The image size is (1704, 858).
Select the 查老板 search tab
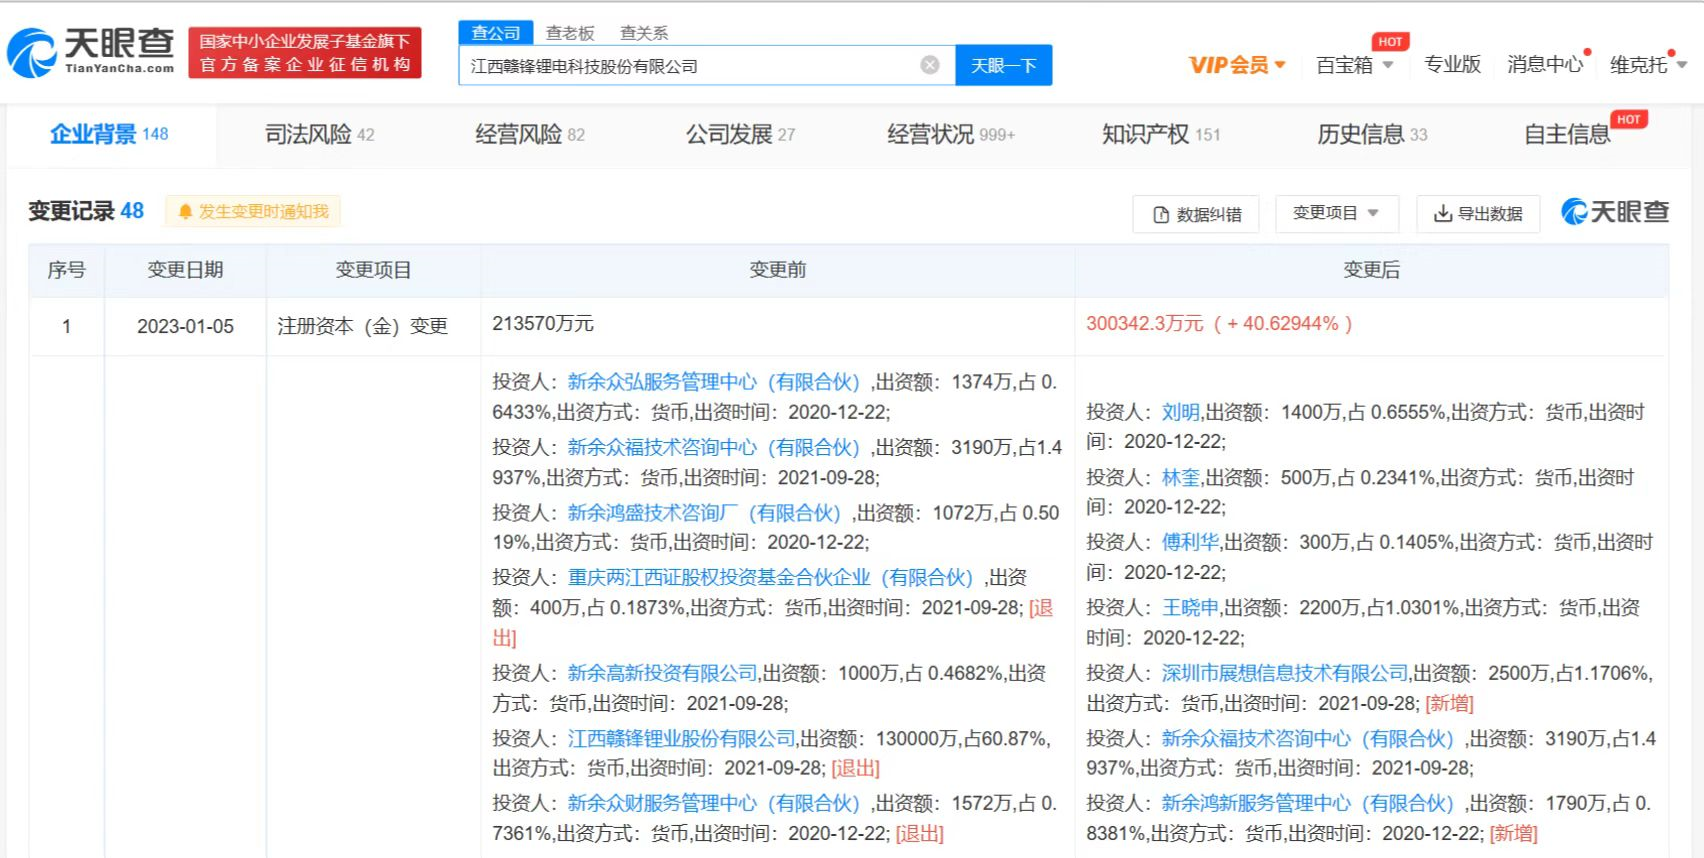pyautogui.click(x=570, y=33)
